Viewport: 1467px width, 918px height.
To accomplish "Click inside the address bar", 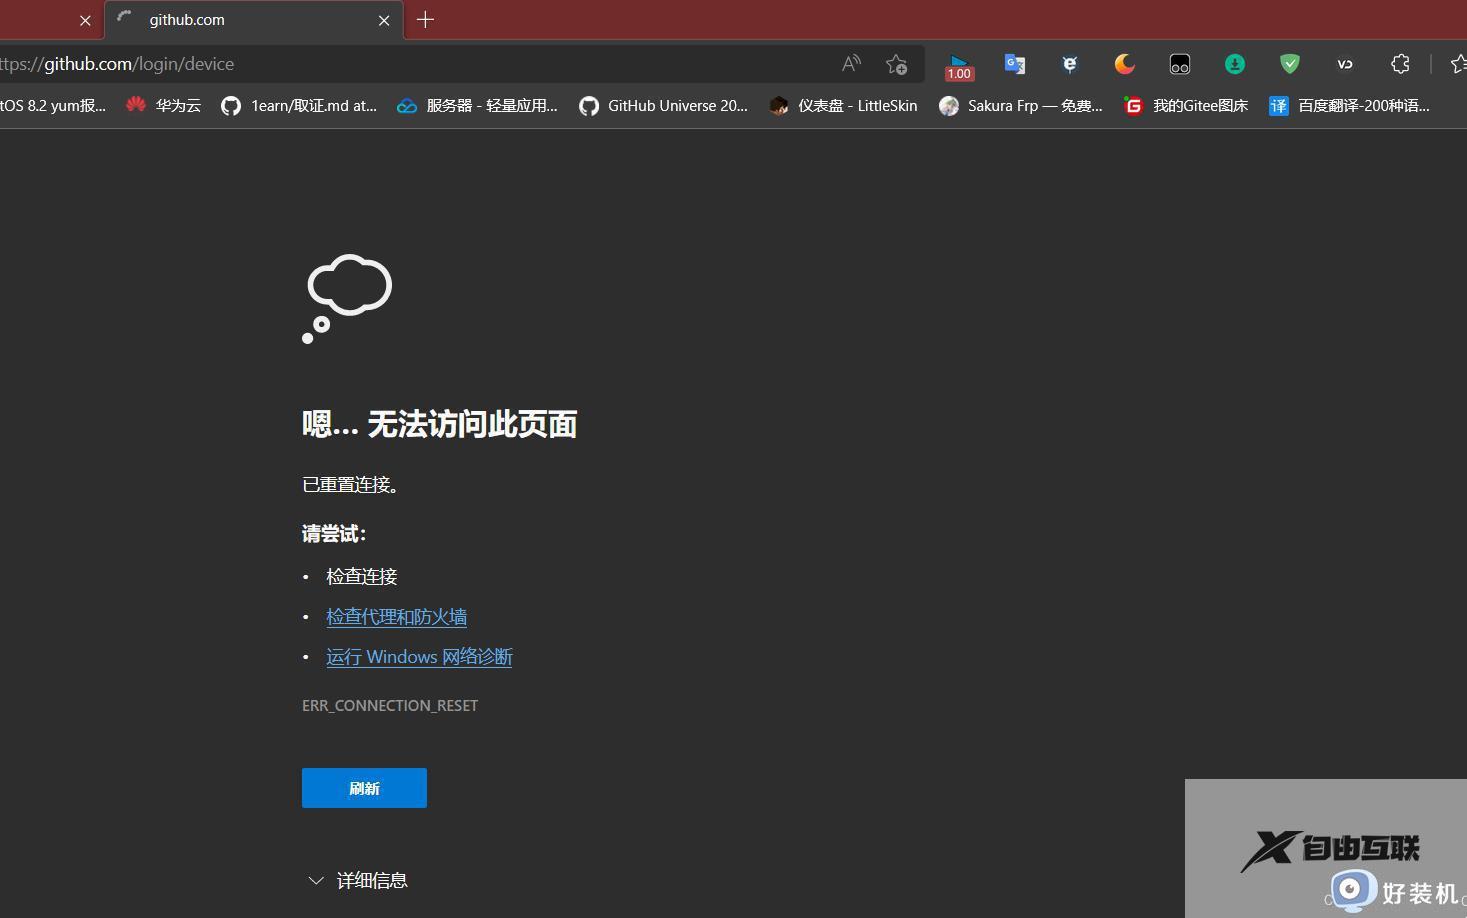I will [x=400, y=63].
